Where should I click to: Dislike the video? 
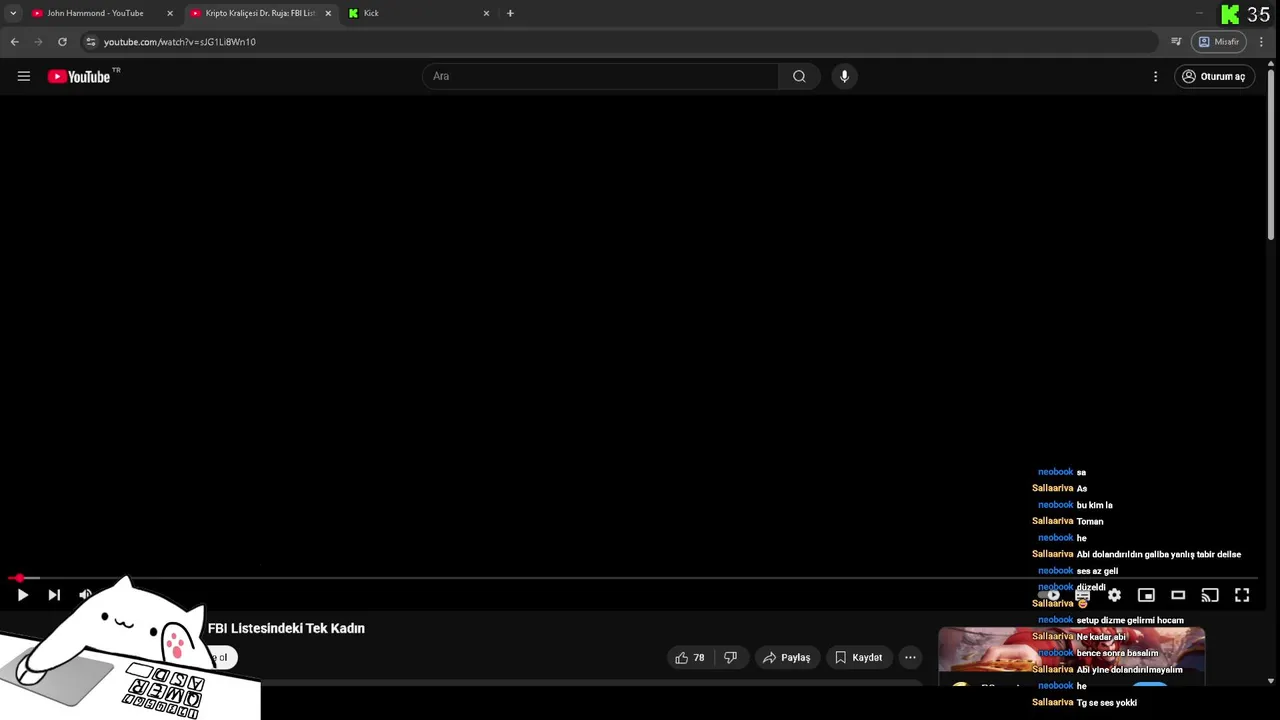pyautogui.click(x=730, y=657)
